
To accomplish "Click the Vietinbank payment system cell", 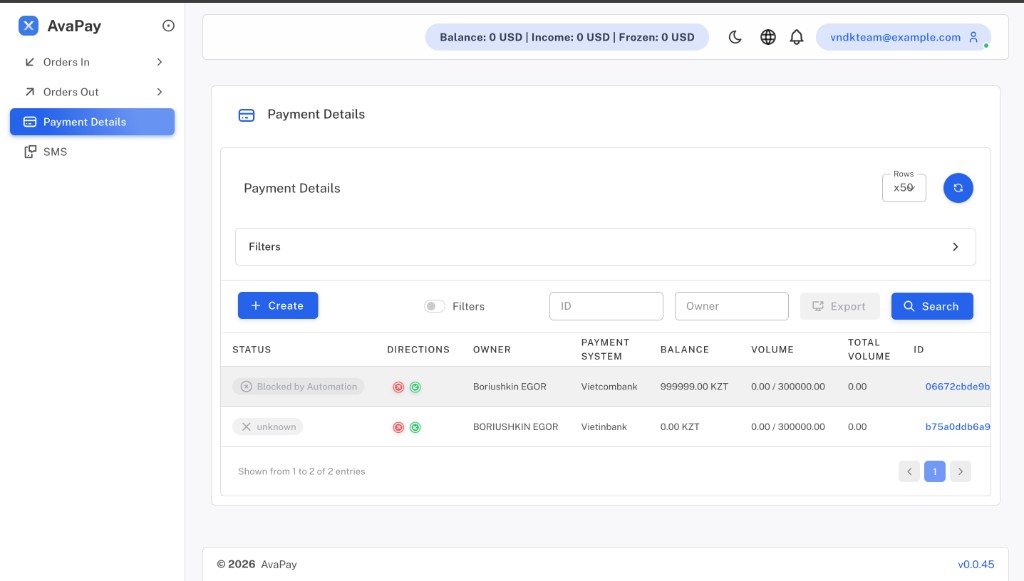I will point(604,427).
